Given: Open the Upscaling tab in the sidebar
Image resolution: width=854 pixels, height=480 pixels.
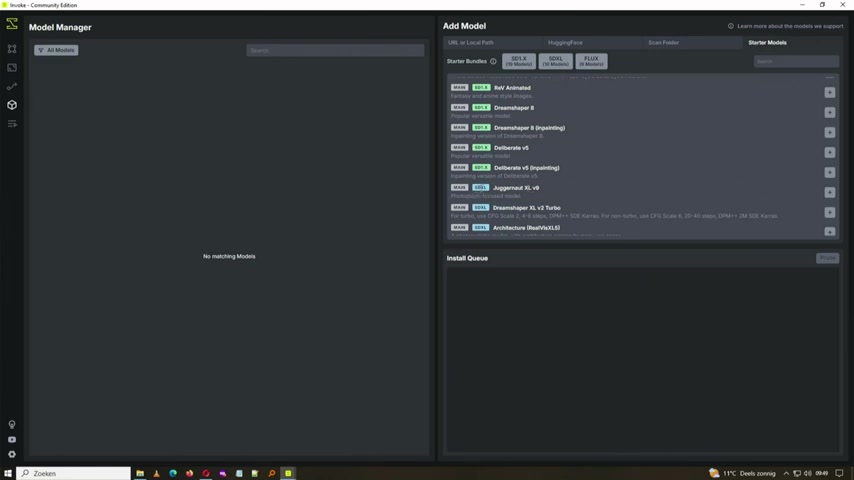Looking at the screenshot, I should (12, 68).
